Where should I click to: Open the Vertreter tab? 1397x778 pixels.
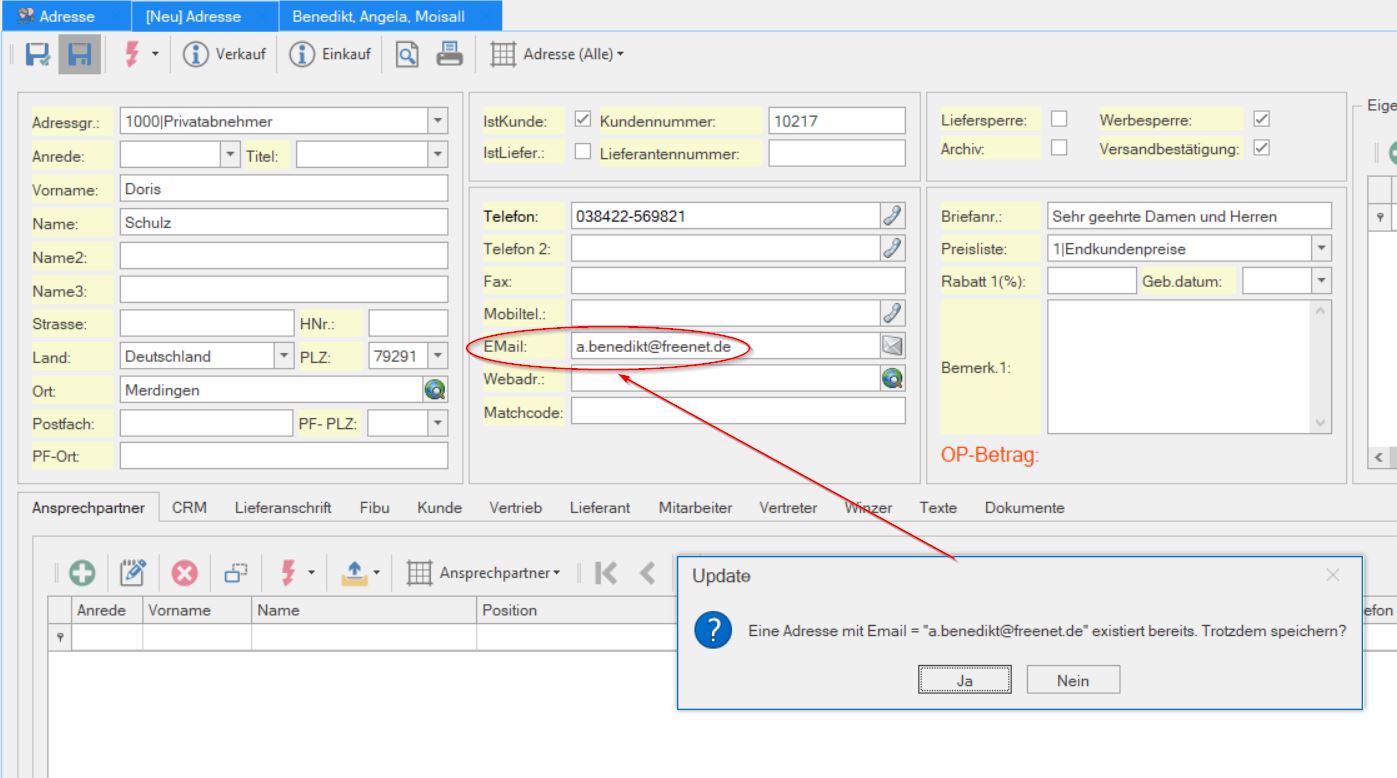tap(789, 508)
